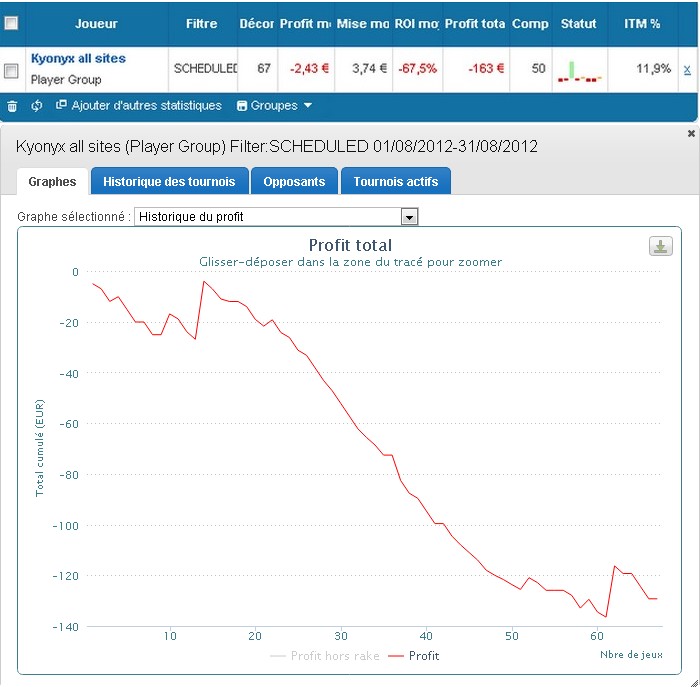The width and height of the screenshot is (700, 687).
Task: Expand the Groupes dropdown menu
Action: [x=274, y=106]
